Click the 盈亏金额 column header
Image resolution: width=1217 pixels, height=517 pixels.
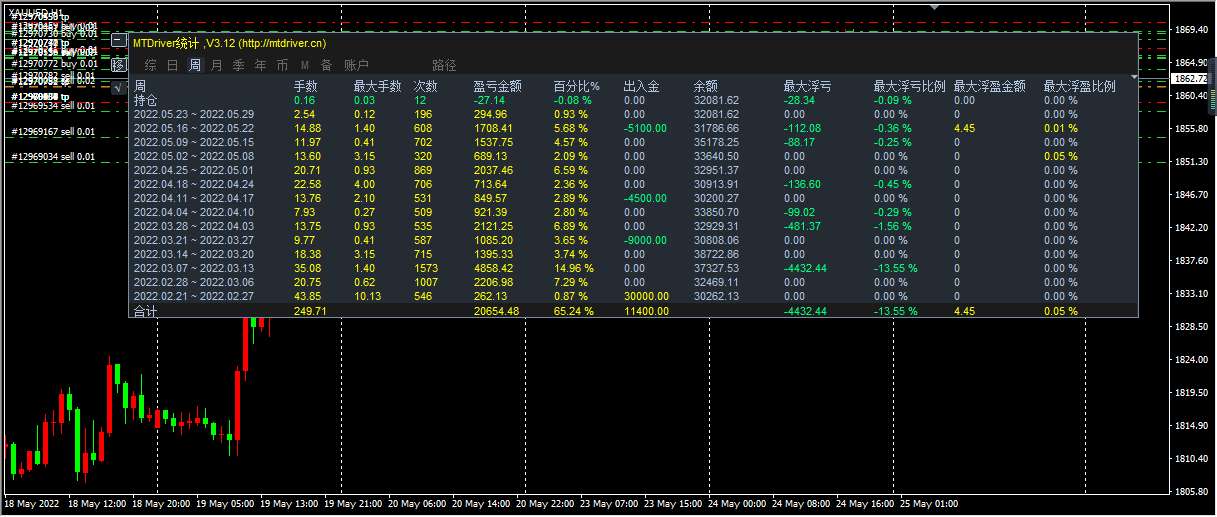(x=498, y=87)
